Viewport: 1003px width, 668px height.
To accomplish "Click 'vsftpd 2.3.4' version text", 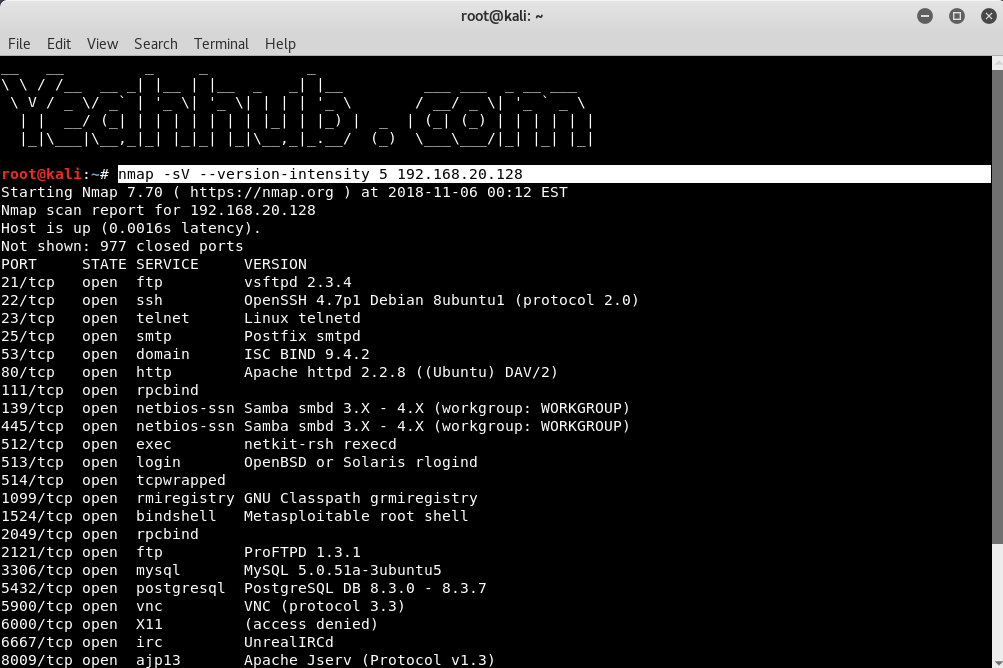I will pyautogui.click(x=297, y=282).
